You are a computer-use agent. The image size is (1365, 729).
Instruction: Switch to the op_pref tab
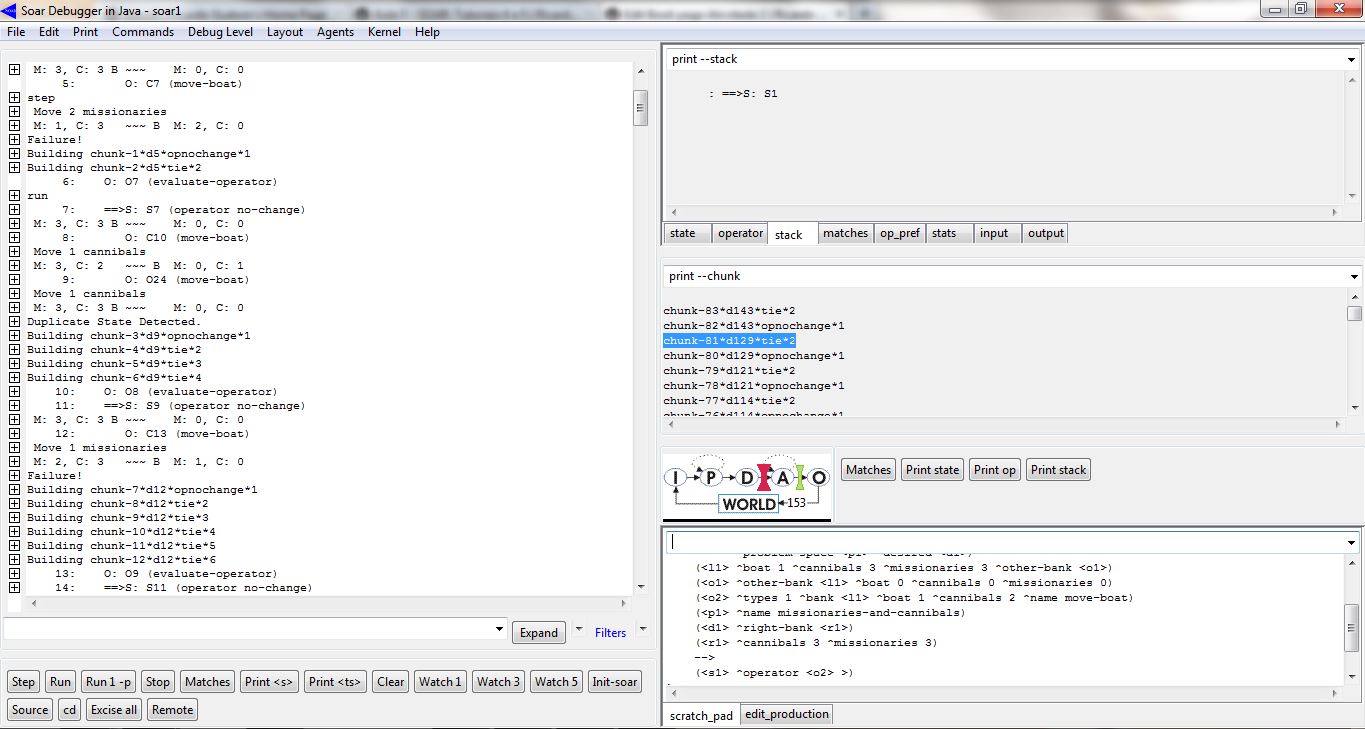(x=899, y=233)
